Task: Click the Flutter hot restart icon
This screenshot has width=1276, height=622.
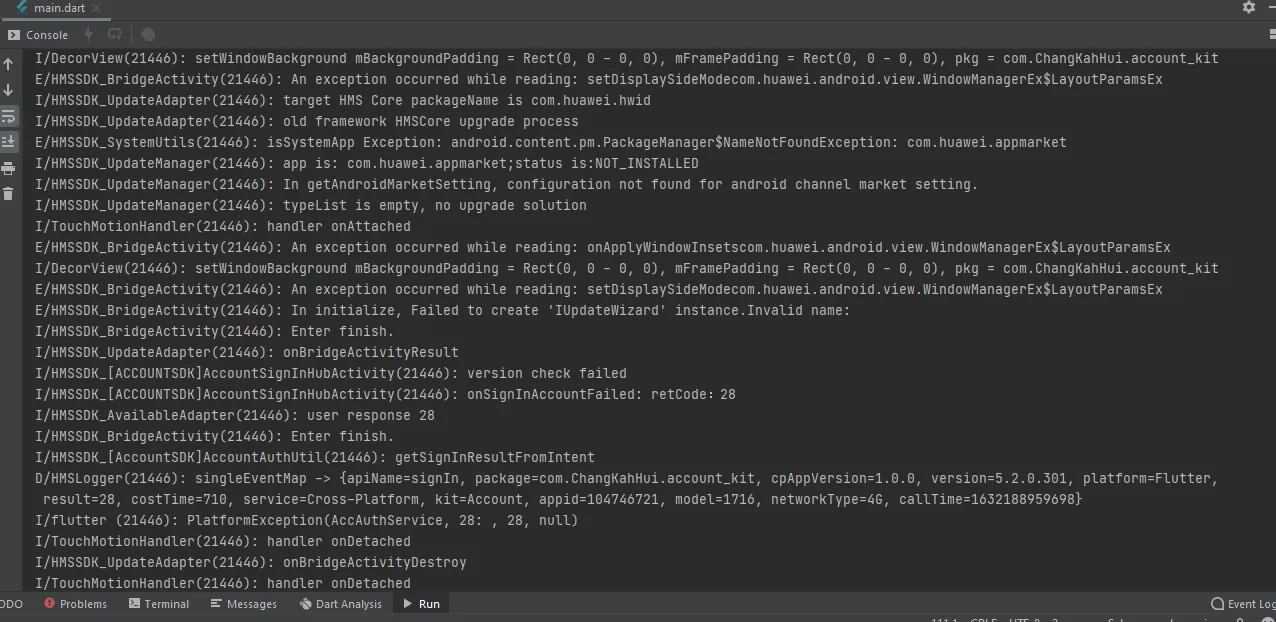Action: [115, 34]
